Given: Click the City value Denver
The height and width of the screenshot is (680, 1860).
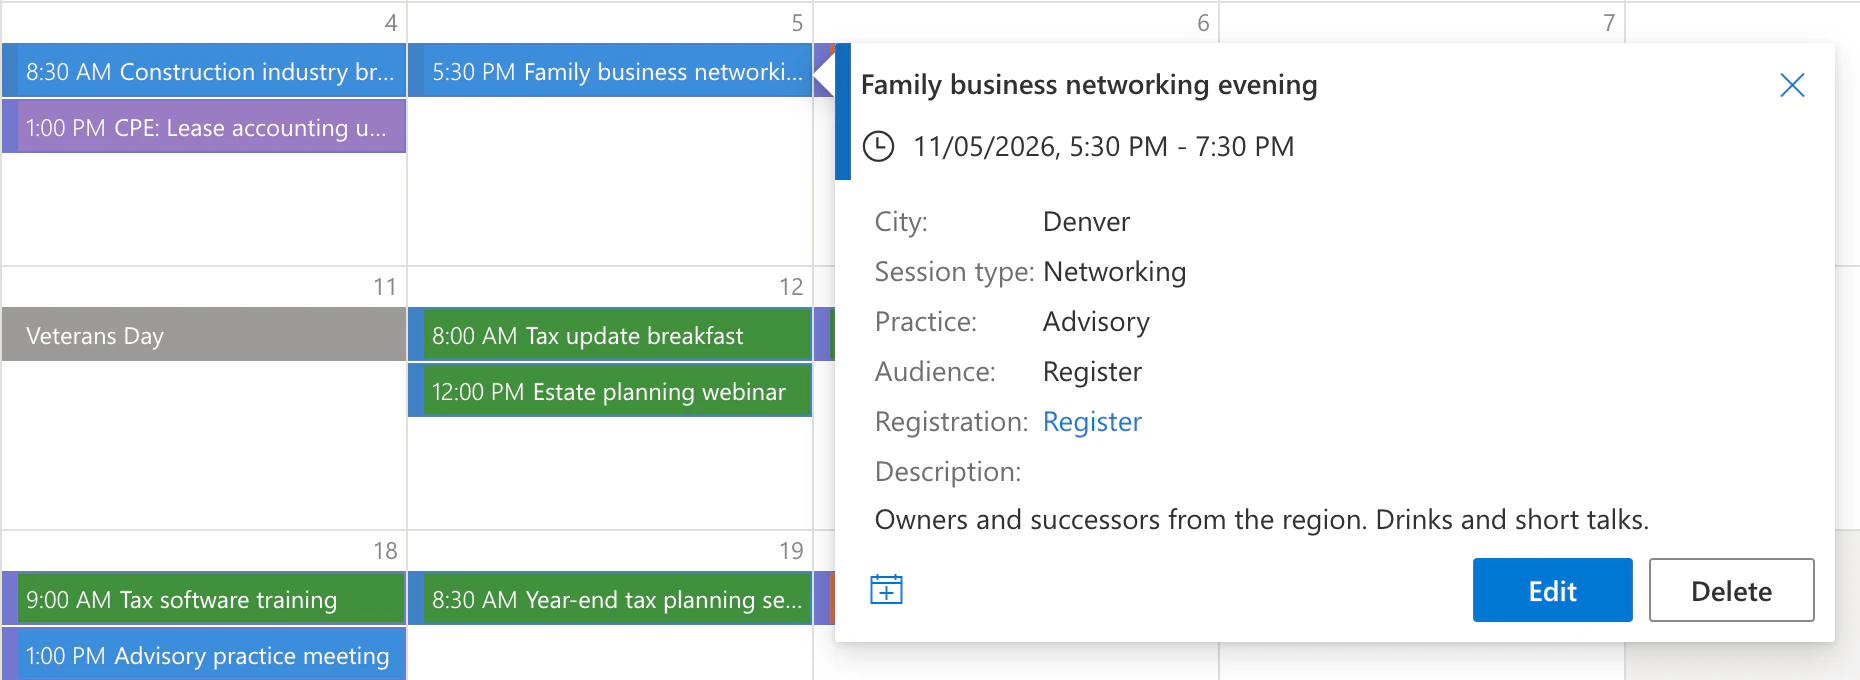Looking at the screenshot, I should tap(1086, 222).
